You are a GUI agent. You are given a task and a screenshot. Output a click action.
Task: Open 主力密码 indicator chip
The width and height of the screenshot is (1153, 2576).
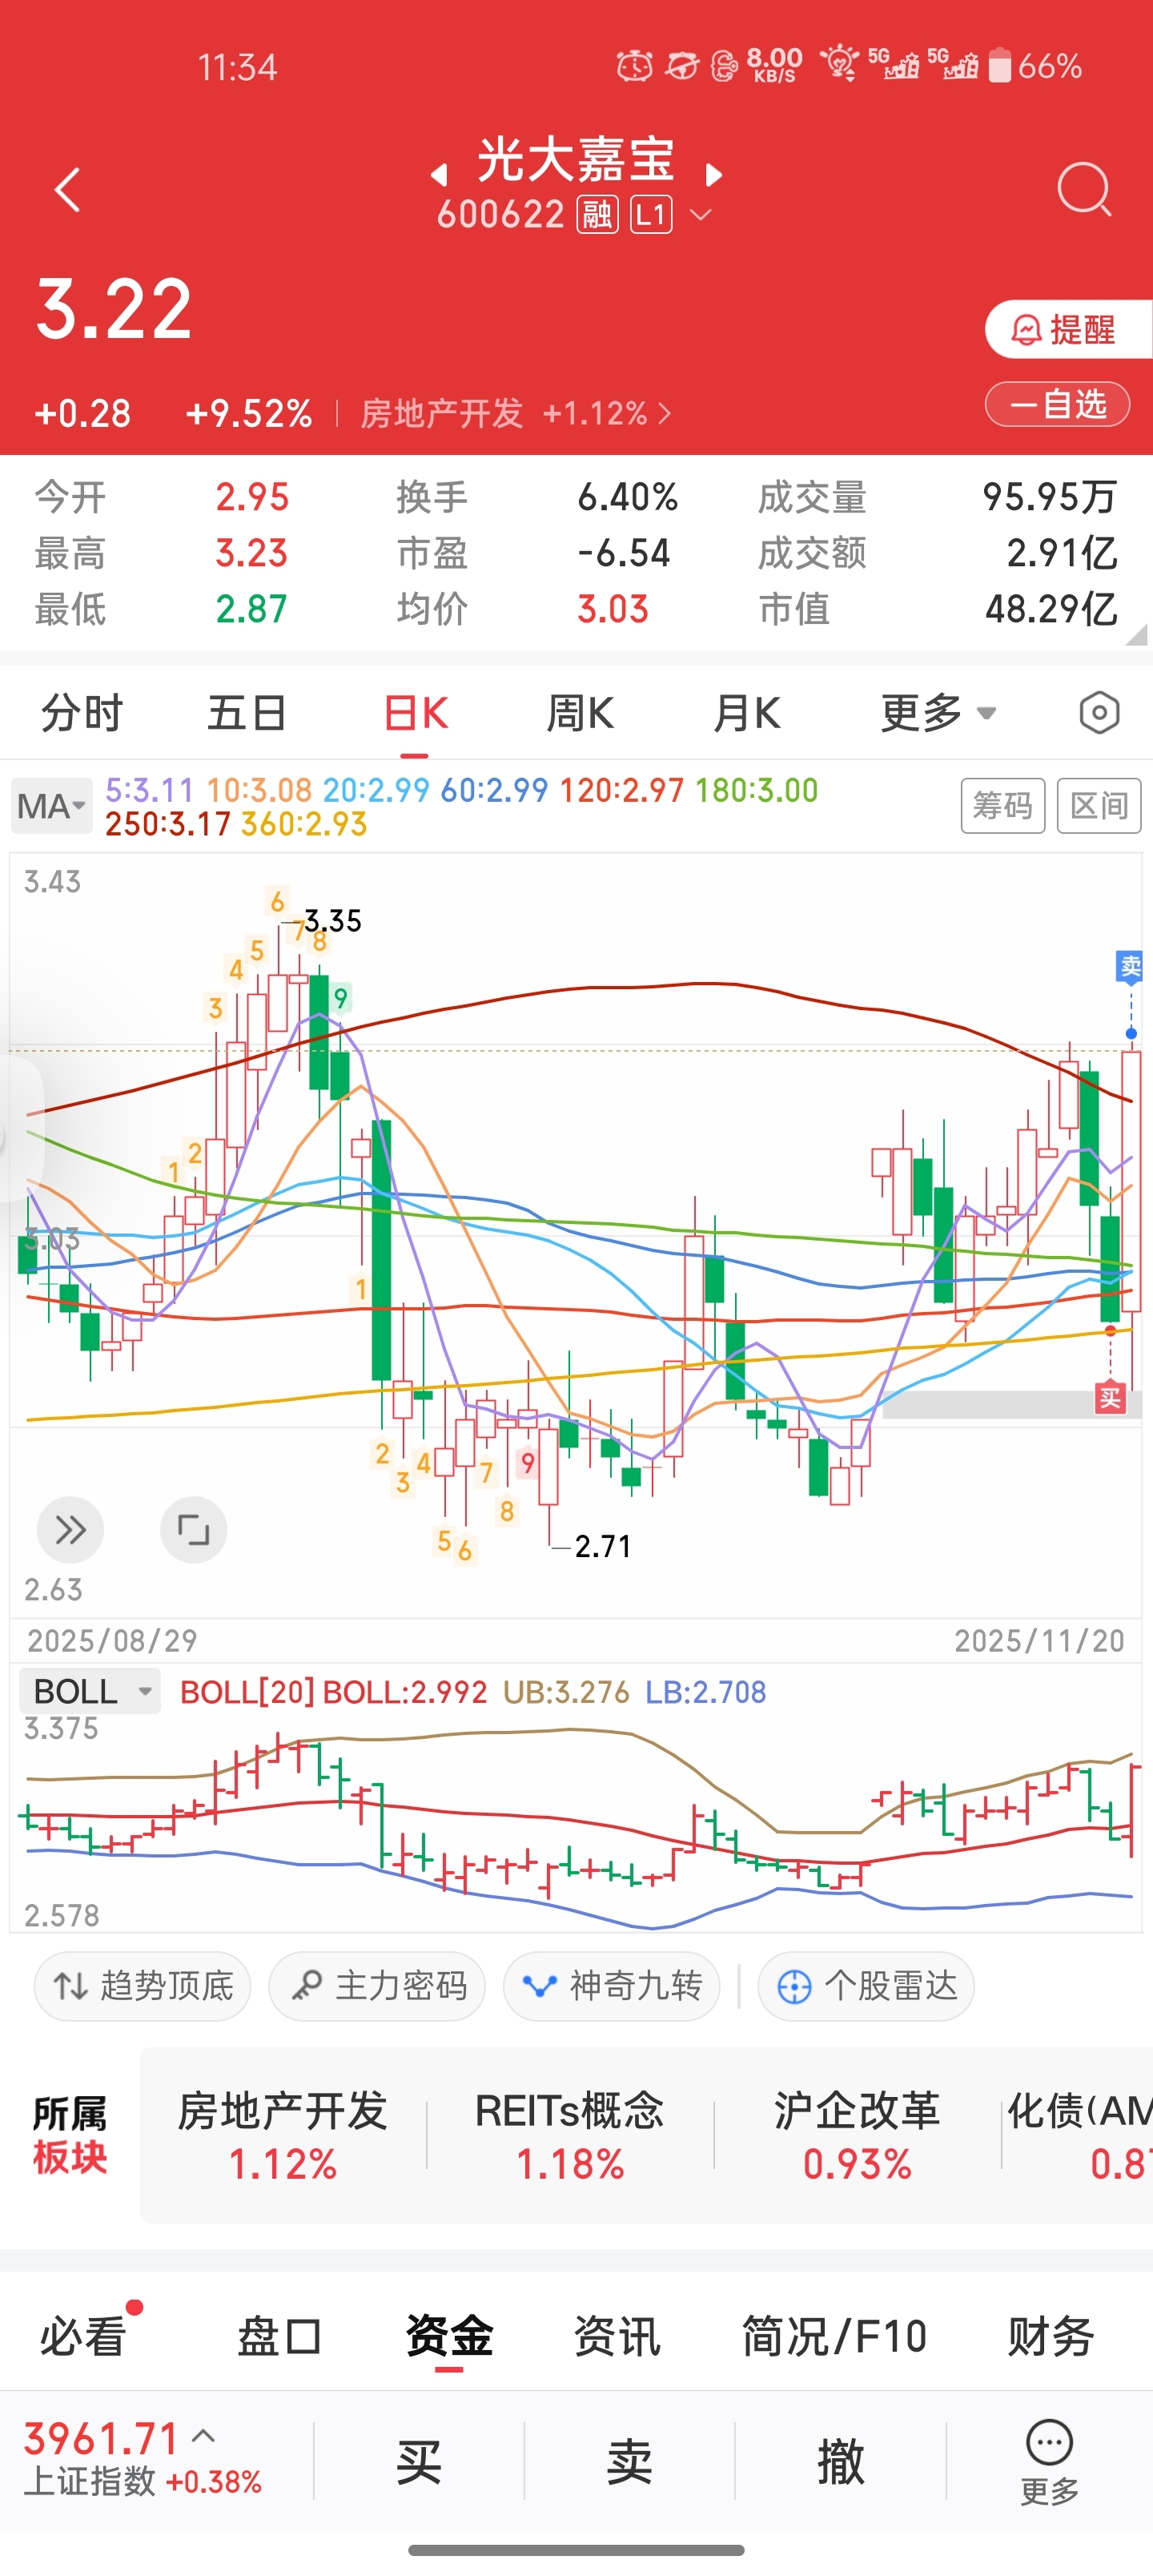click(377, 1986)
